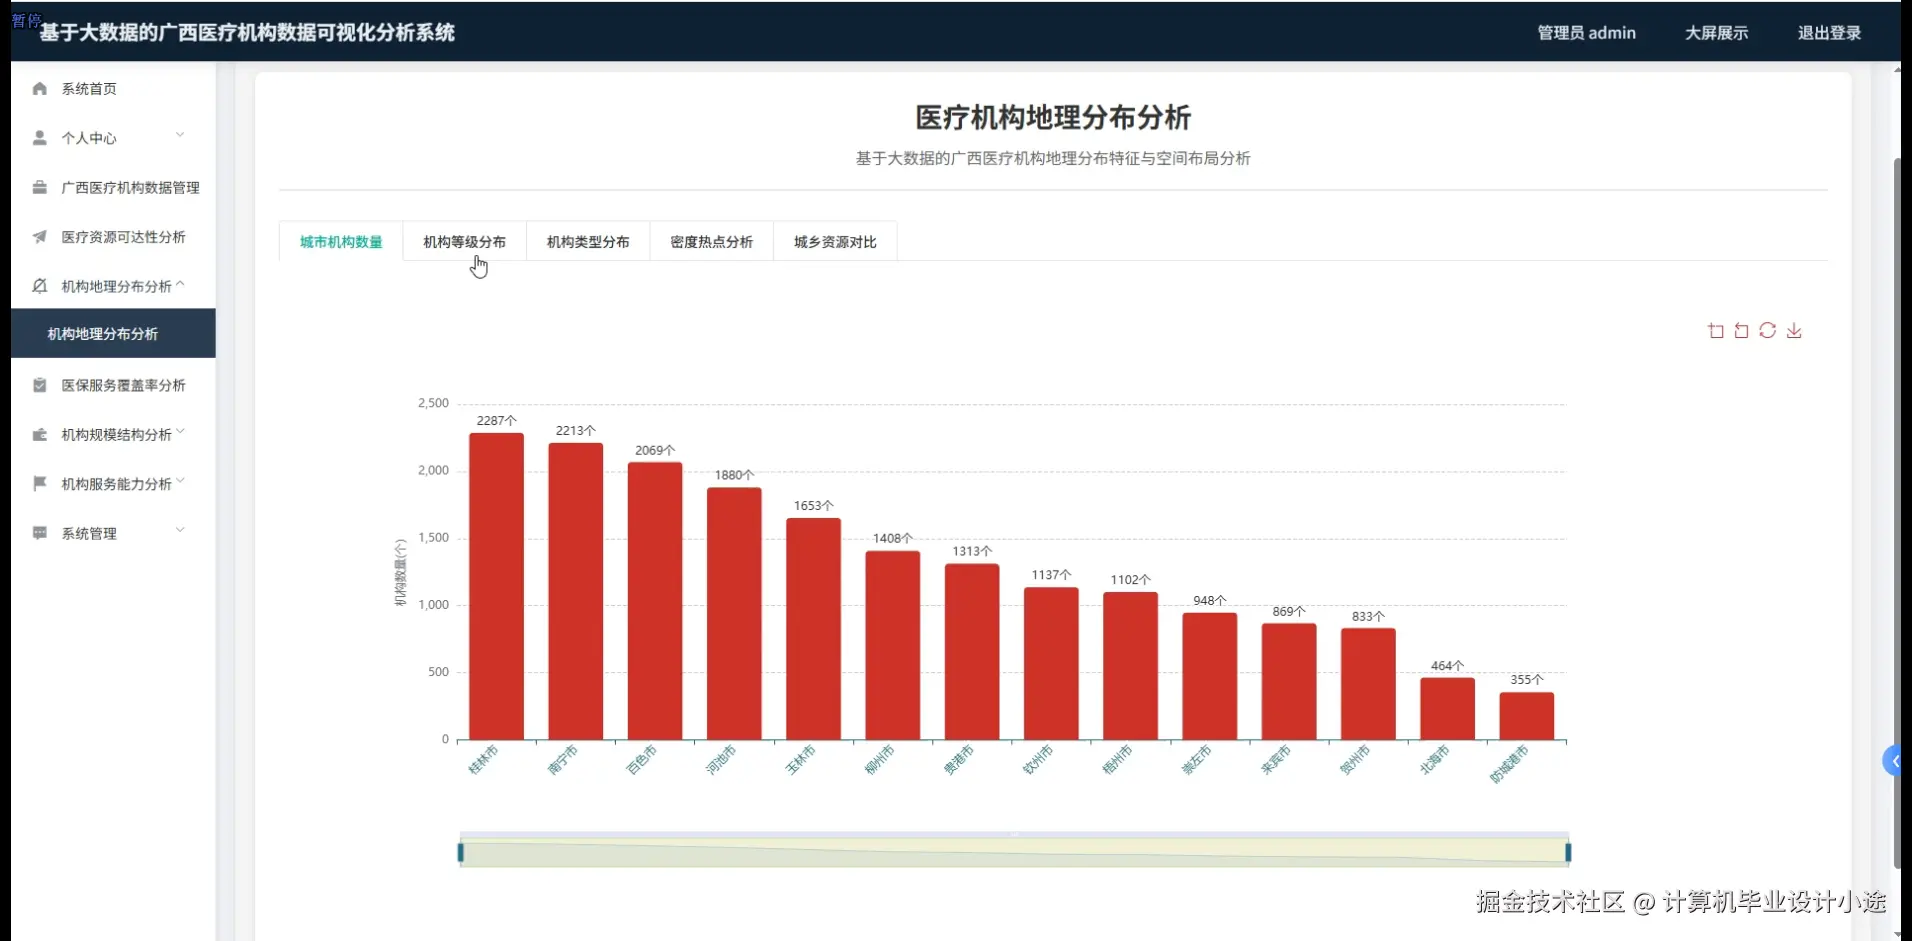Click the user icon next to 个人中心

click(x=39, y=137)
